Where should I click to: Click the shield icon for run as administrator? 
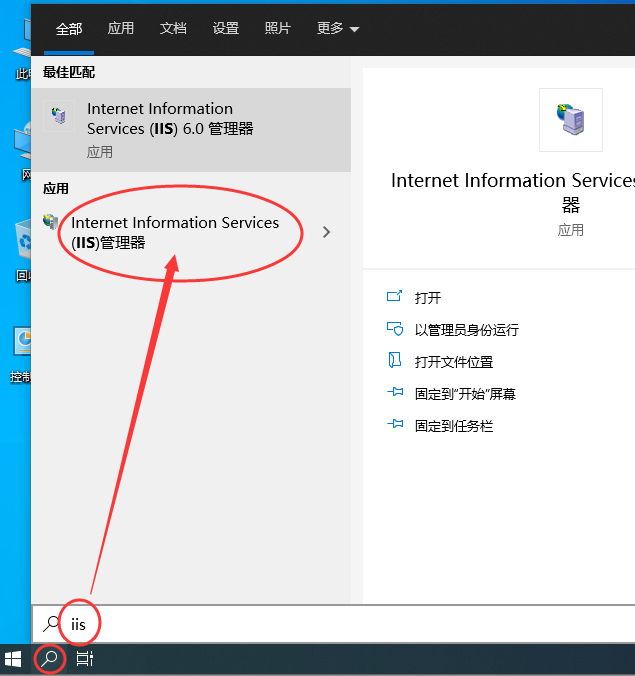[395, 329]
